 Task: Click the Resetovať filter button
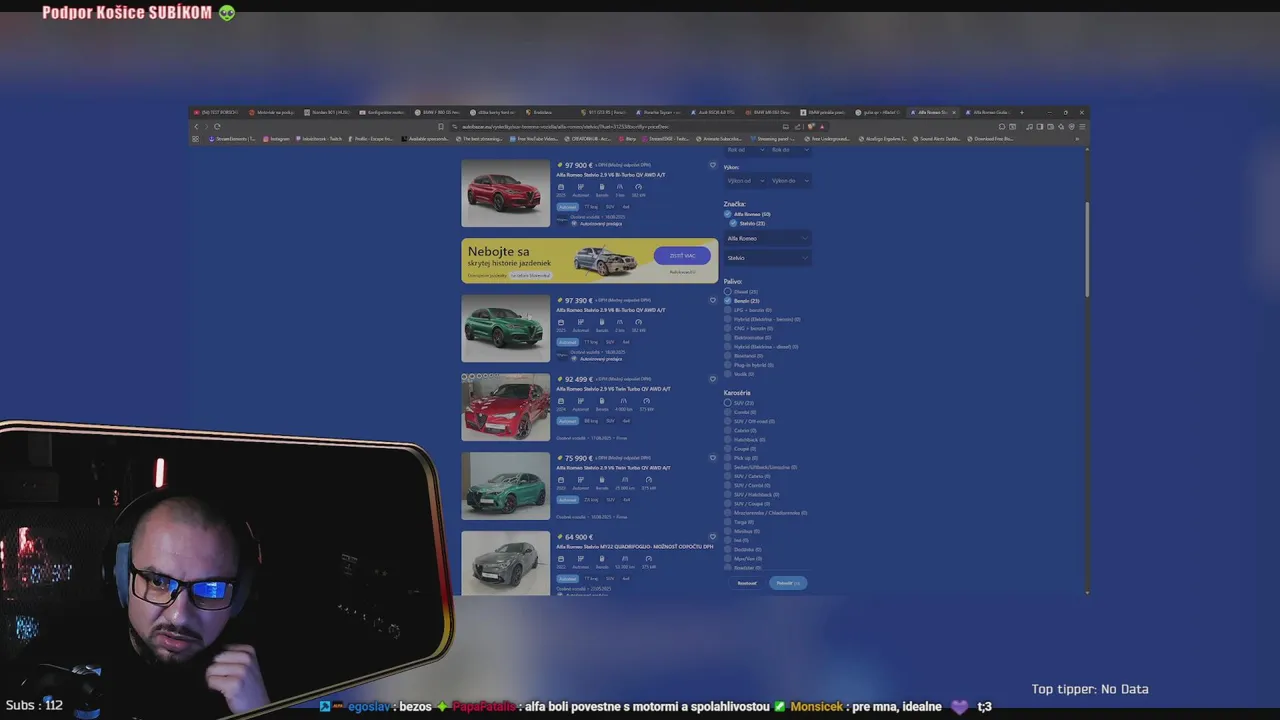747,583
